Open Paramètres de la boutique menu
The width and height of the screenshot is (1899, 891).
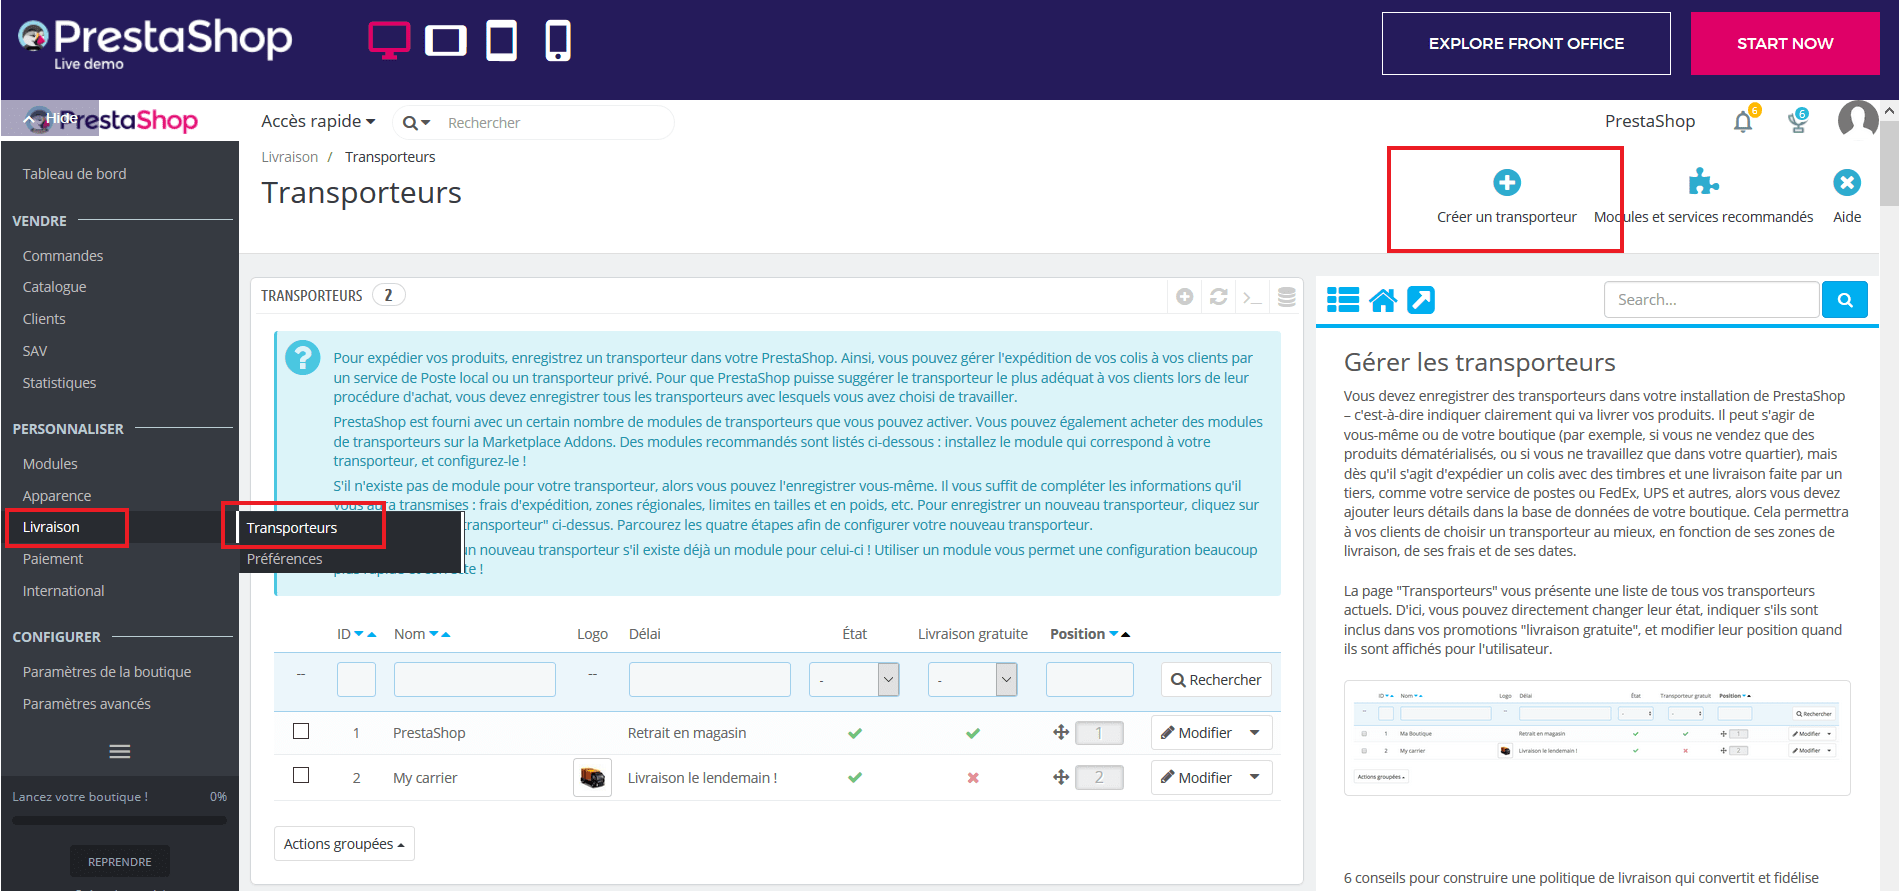(x=107, y=672)
